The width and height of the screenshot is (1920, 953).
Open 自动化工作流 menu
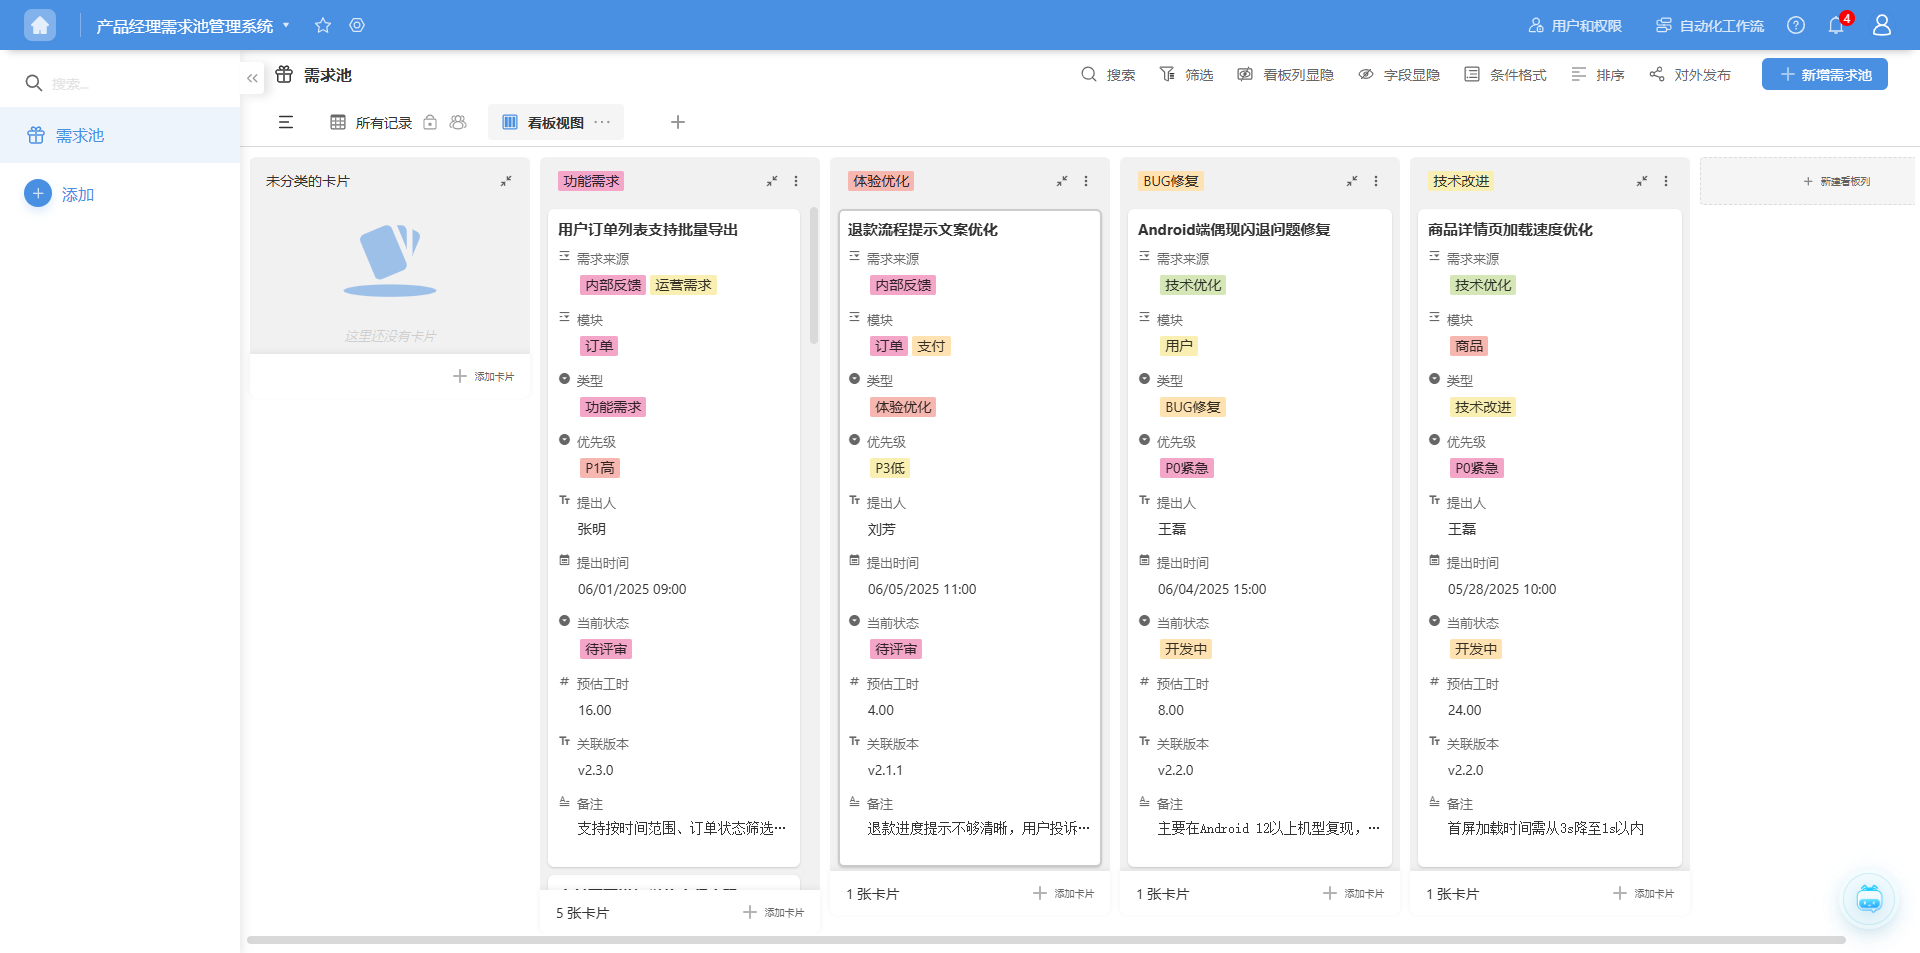pyautogui.click(x=1710, y=25)
